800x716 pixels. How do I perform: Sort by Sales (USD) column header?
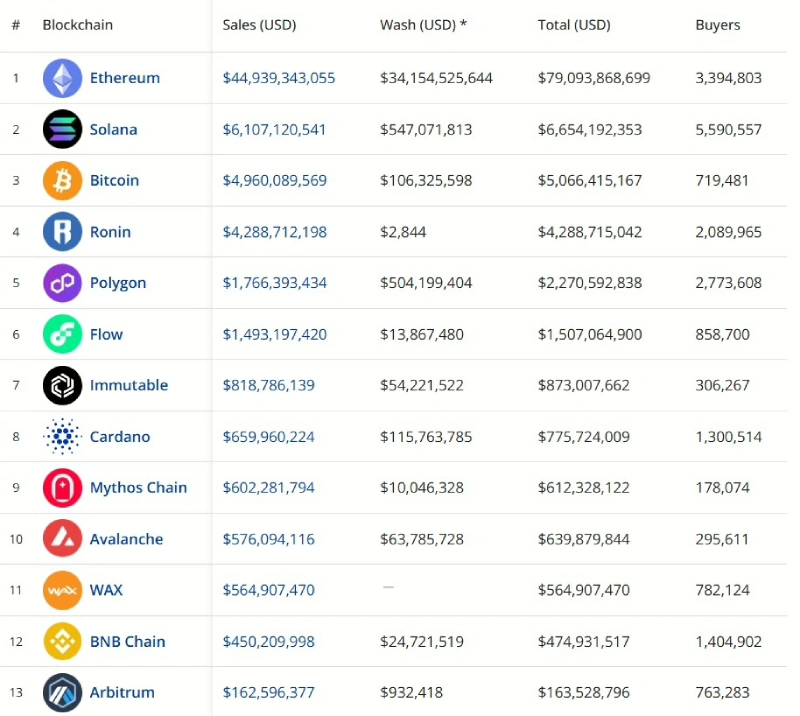tap(259, 25)
